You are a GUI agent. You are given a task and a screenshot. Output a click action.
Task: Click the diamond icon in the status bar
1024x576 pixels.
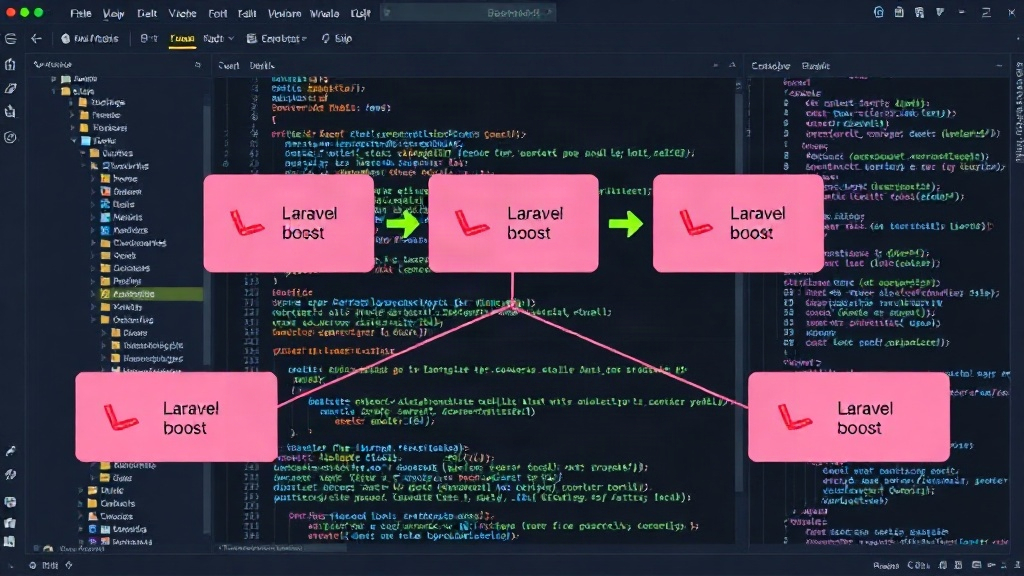point(69,566)
